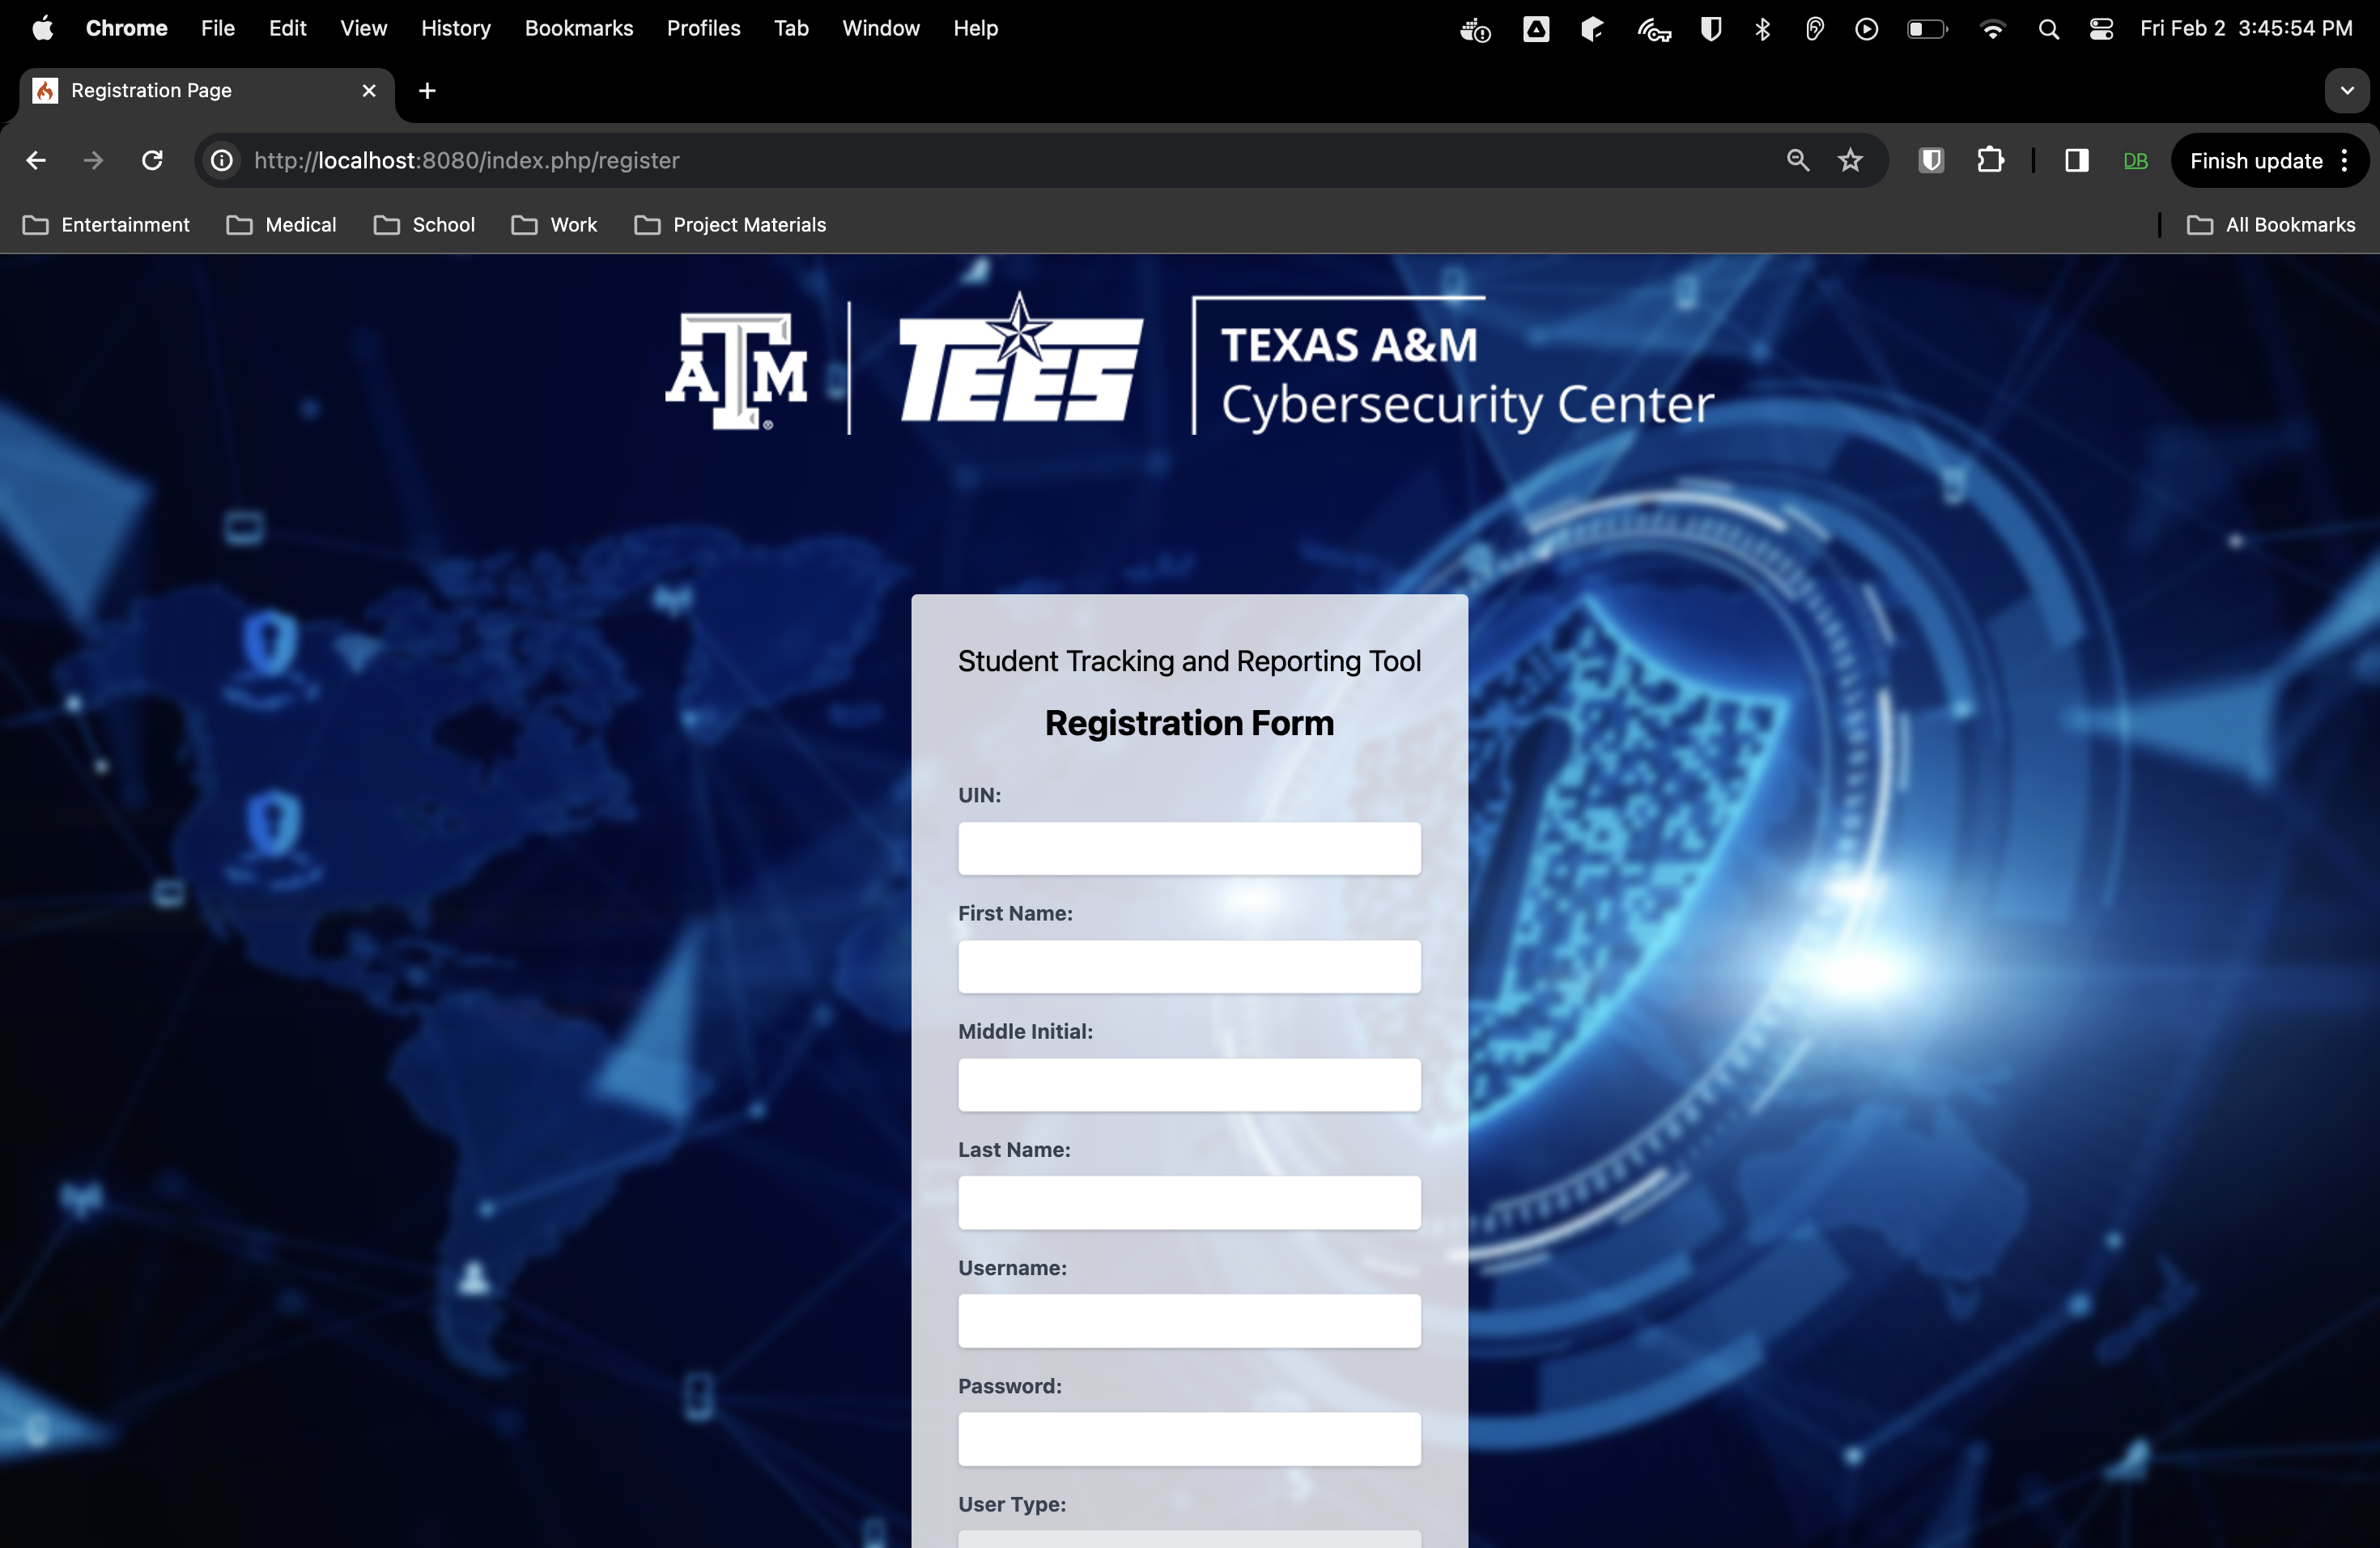Viewport: 2380px width, 1548px height.
Task: Open the Bookmarks menu
Action: 578,29
